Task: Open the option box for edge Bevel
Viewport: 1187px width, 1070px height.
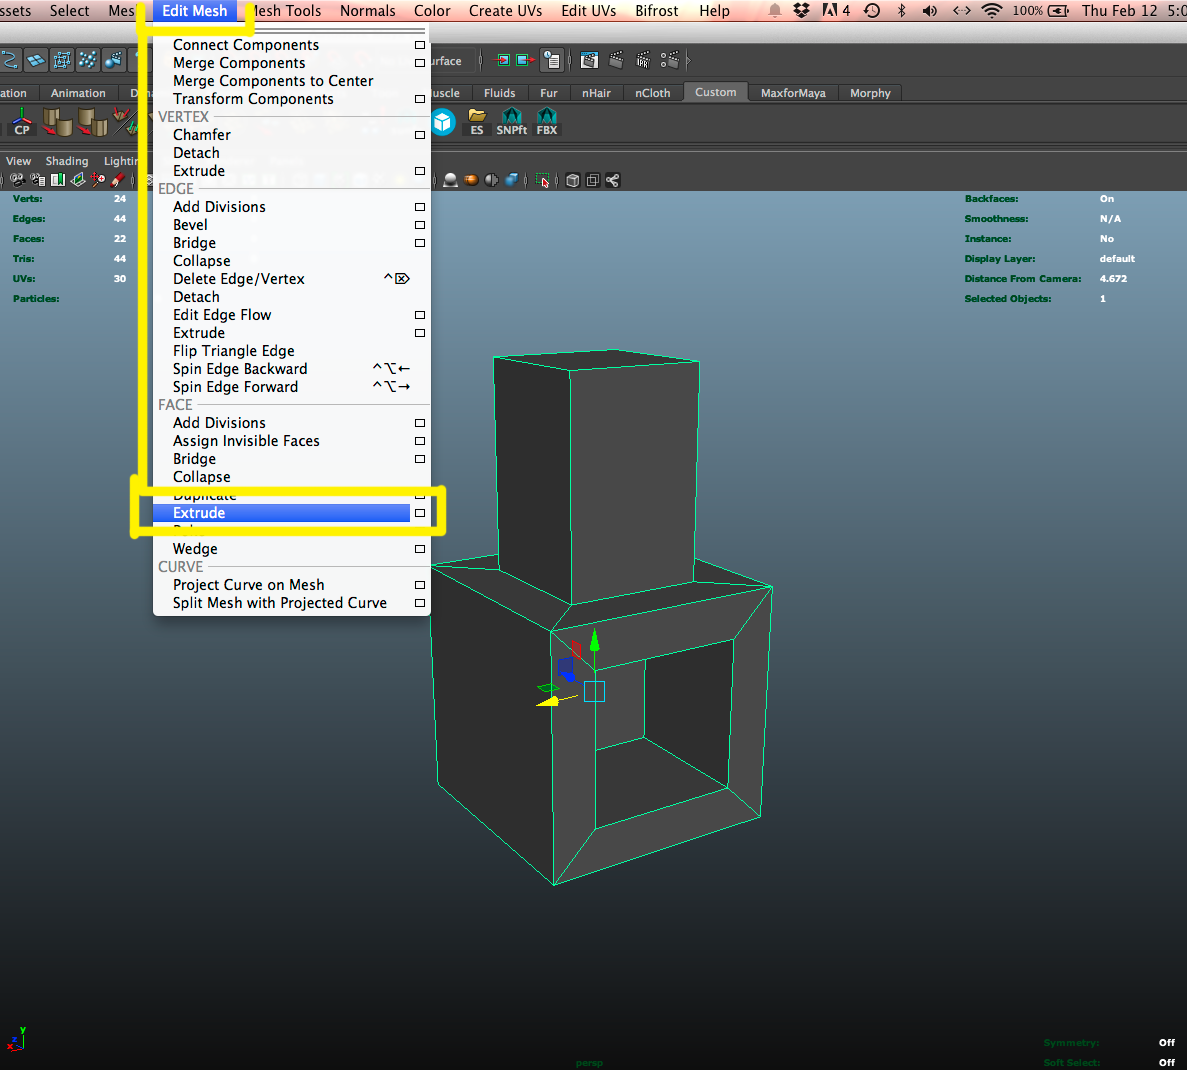Action: tap(420, 225)
